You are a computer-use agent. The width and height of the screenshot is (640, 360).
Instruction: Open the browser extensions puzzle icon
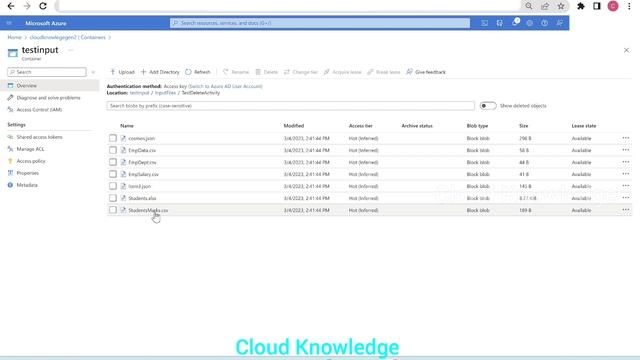581,6
